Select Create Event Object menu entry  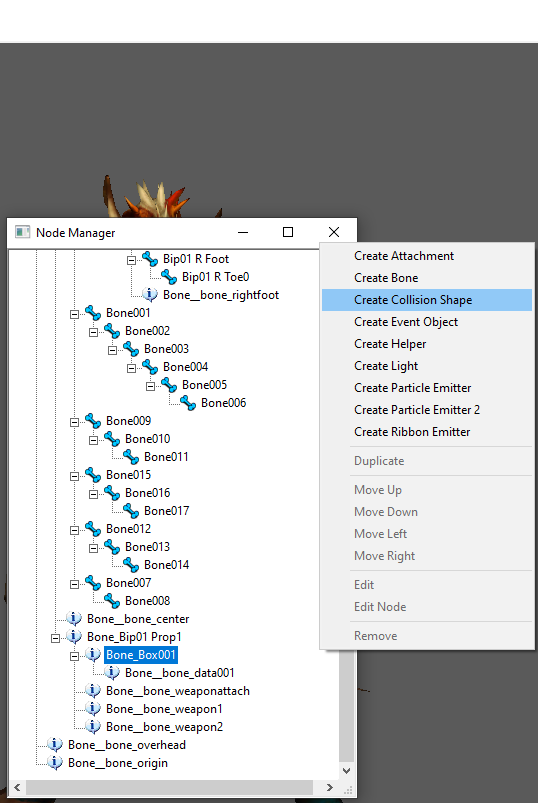click(427, 322)
